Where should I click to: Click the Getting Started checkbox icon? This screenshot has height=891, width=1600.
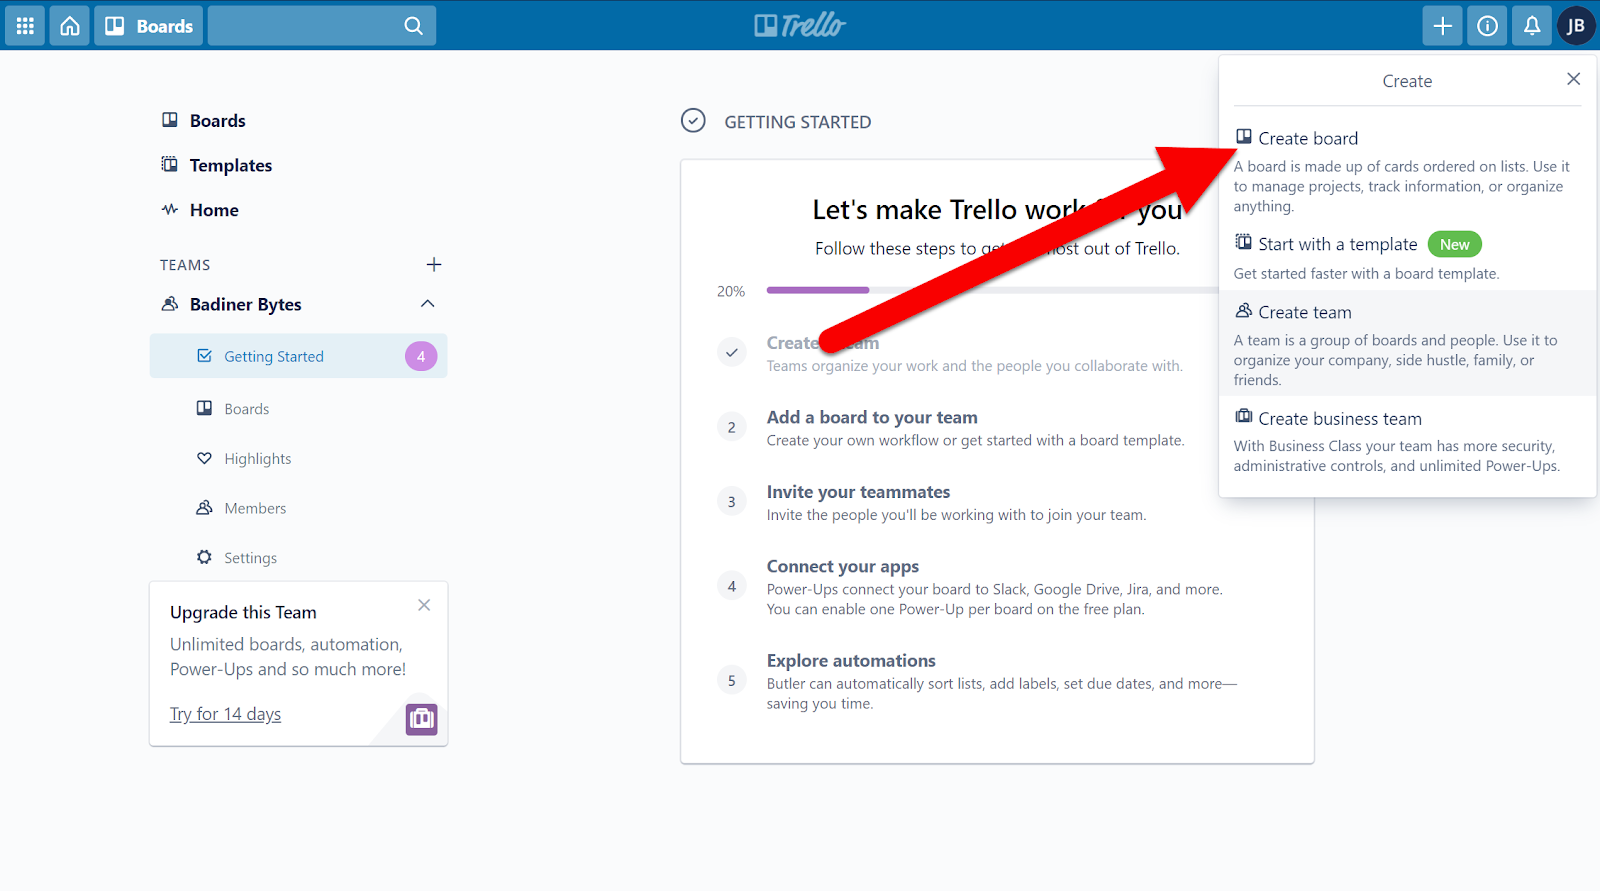(x=204, y=355)
